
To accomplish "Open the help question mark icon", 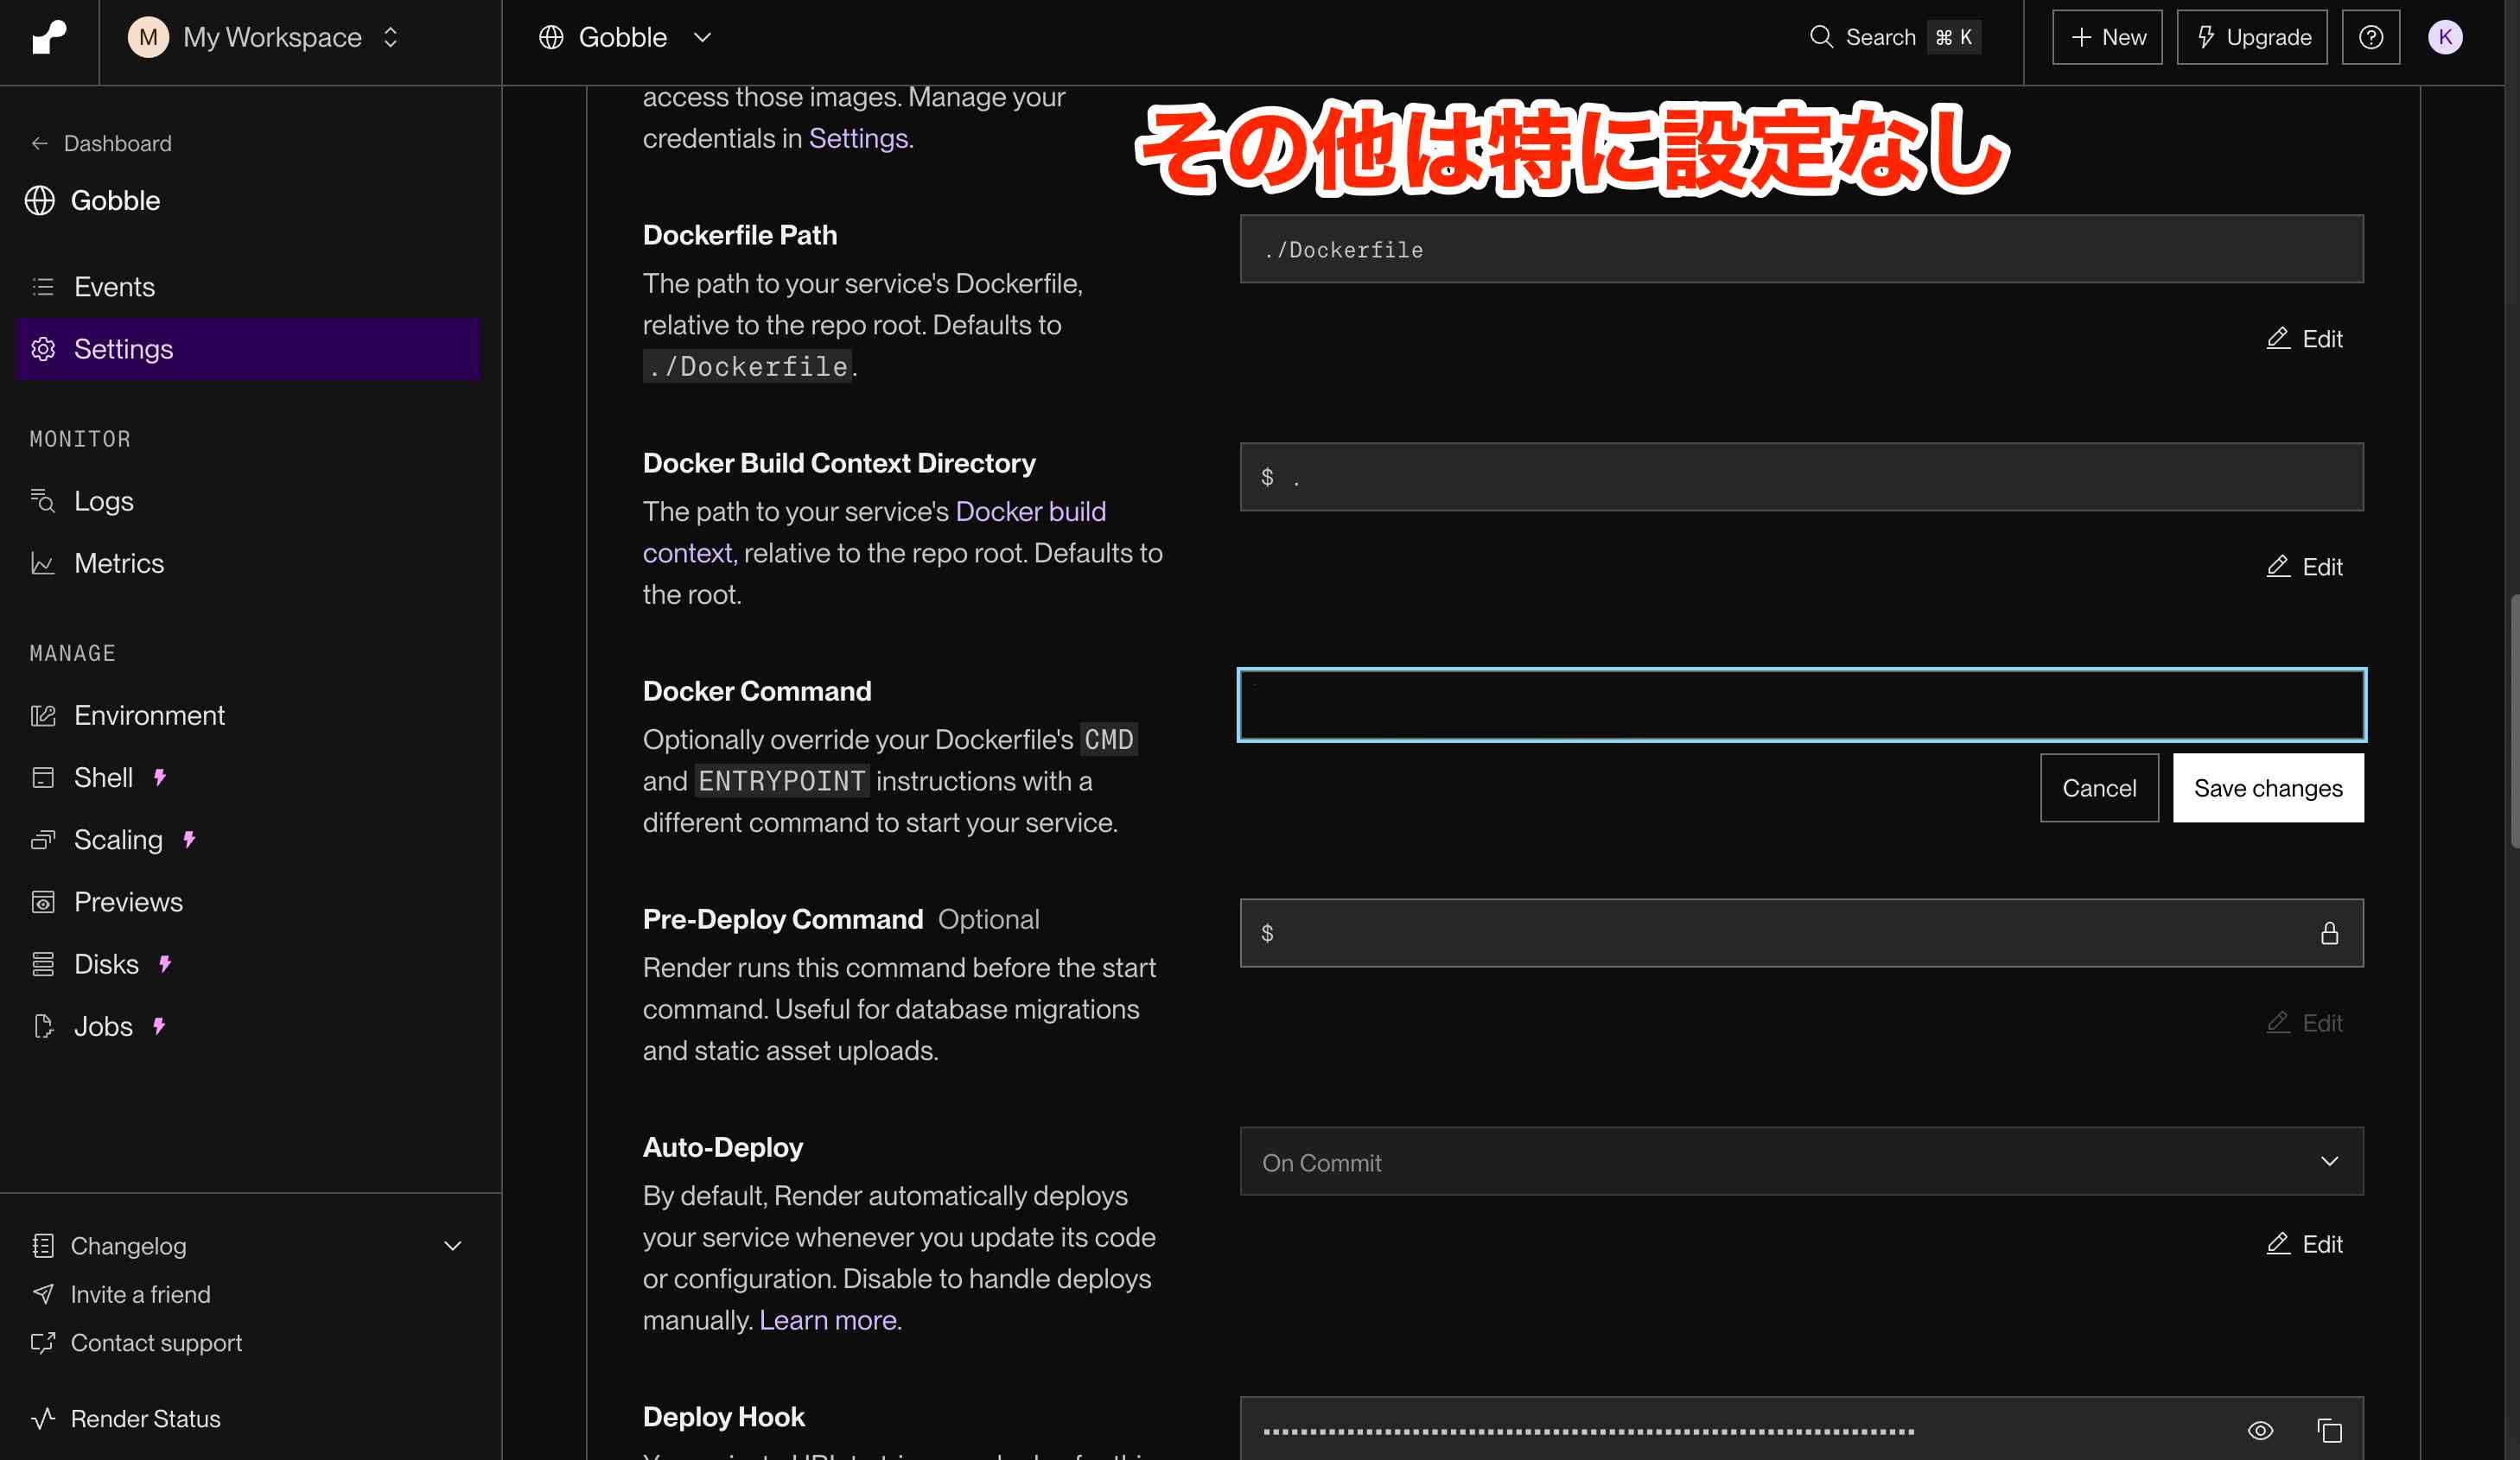I will (2370, 38).
